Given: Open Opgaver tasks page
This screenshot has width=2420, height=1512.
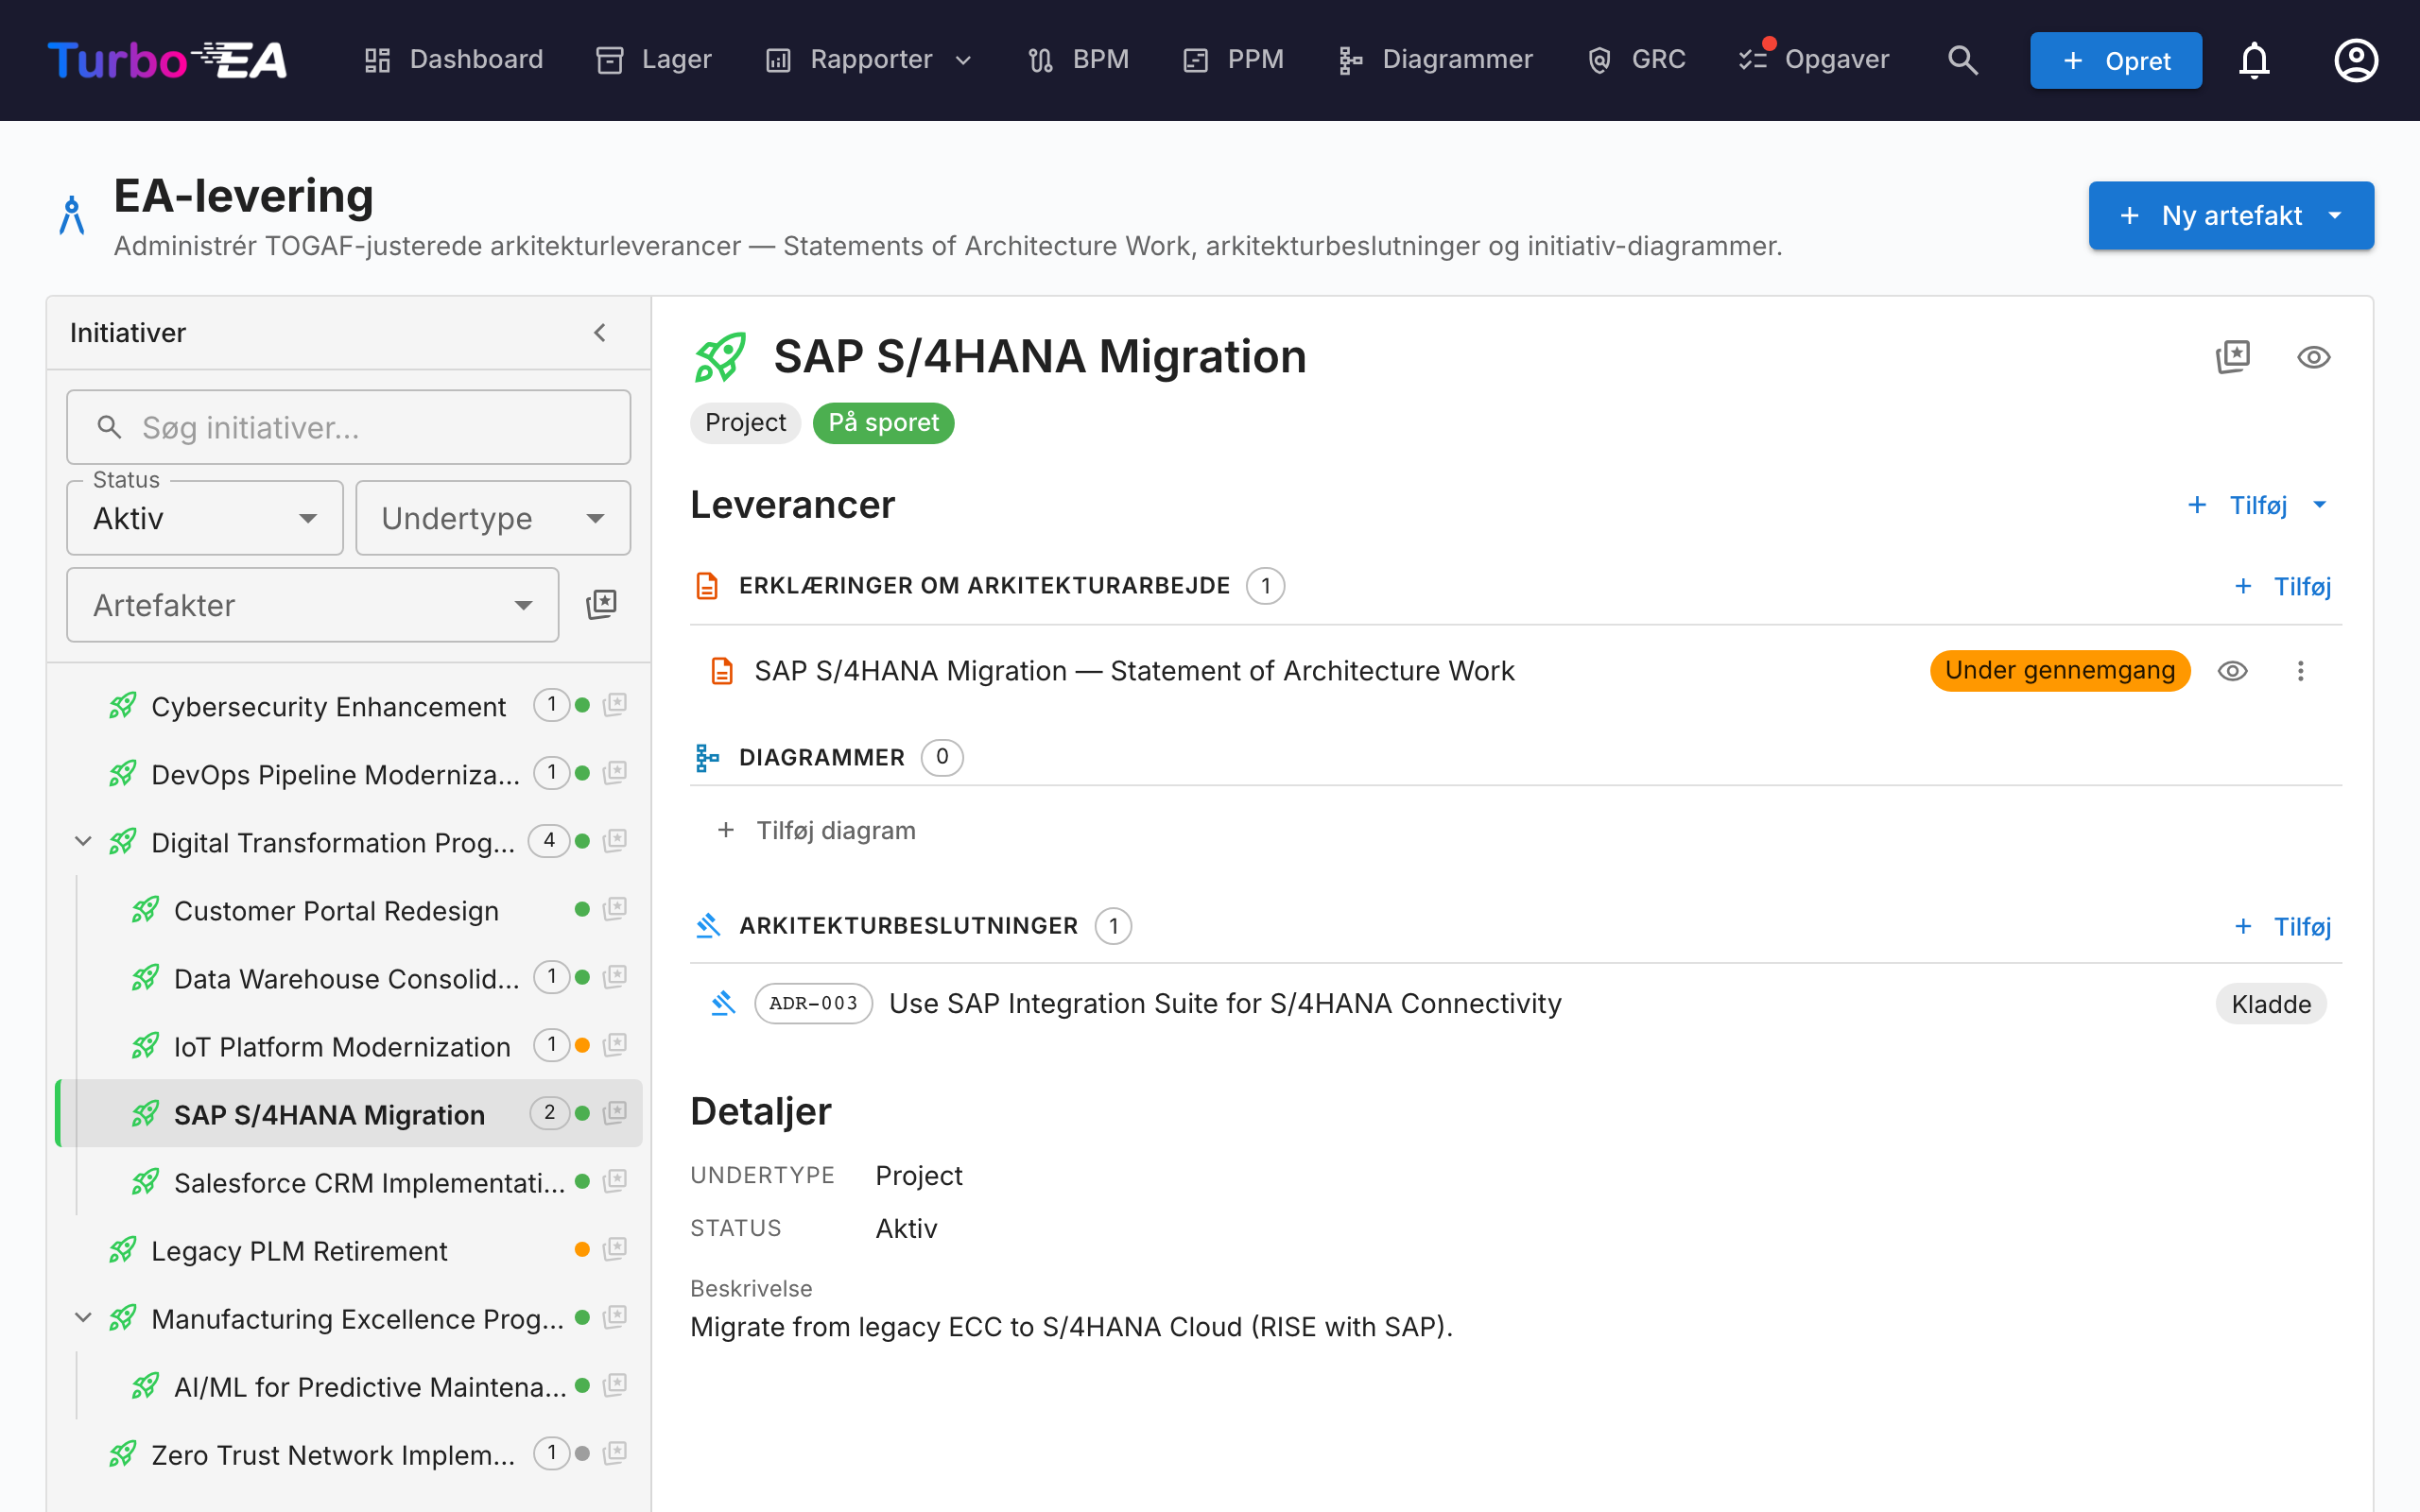Looking at the screenshot, I should [1814, 60].
